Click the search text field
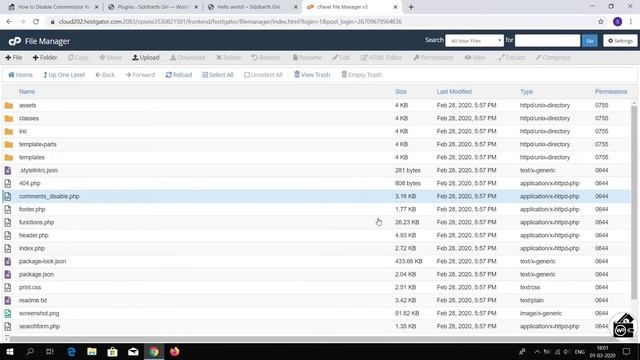The height and width of the screenshot is (360, 640). point(547,41)
